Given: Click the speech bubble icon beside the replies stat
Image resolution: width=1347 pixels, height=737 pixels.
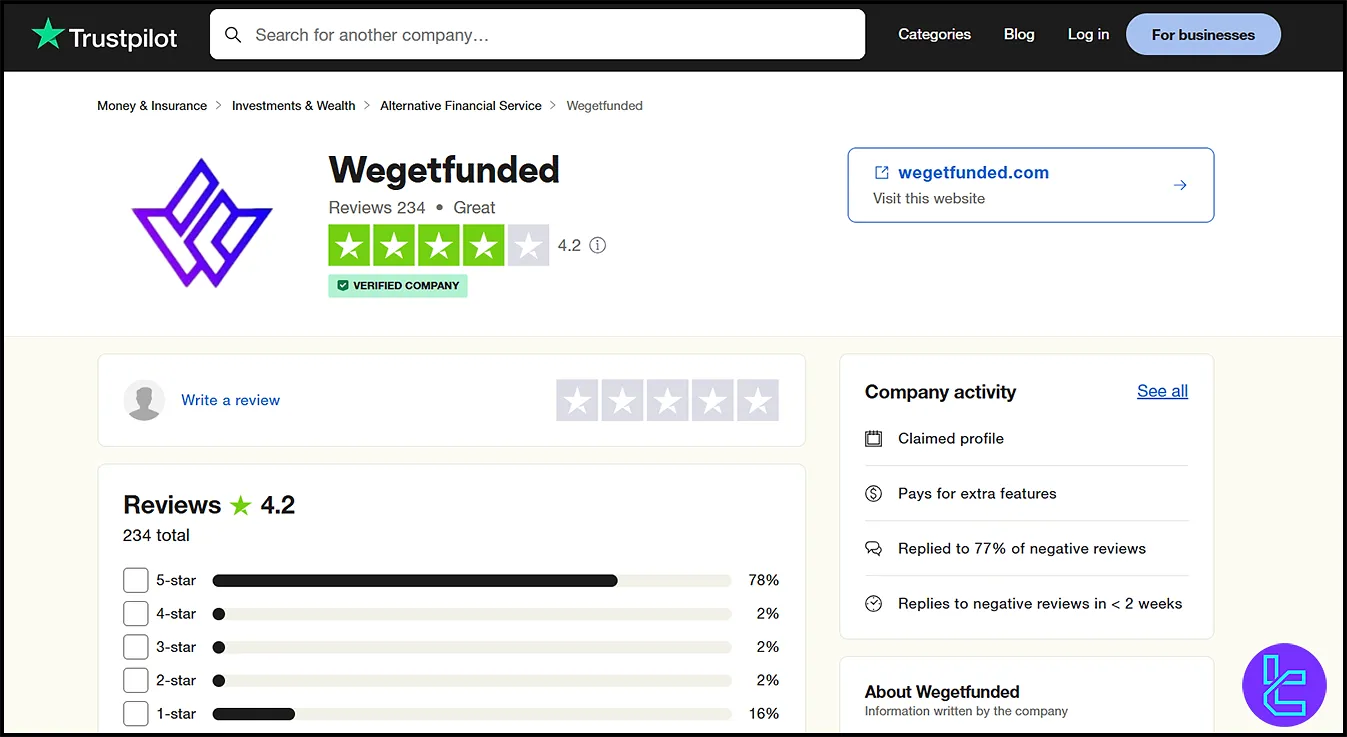Looking at the screenshot, I should pos(874,548).
